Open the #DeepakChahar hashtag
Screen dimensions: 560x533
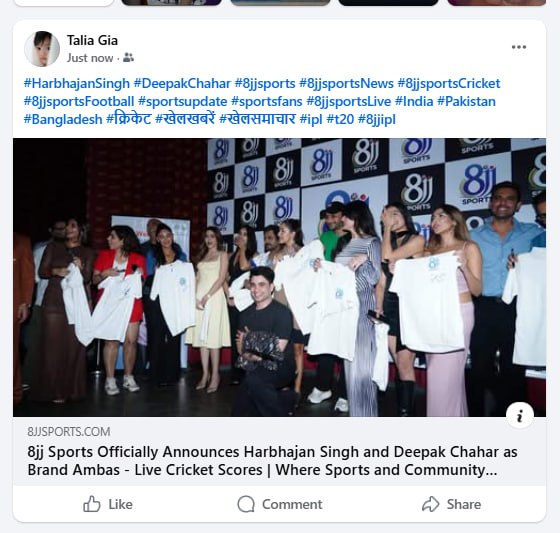click(x=182, y=84)
